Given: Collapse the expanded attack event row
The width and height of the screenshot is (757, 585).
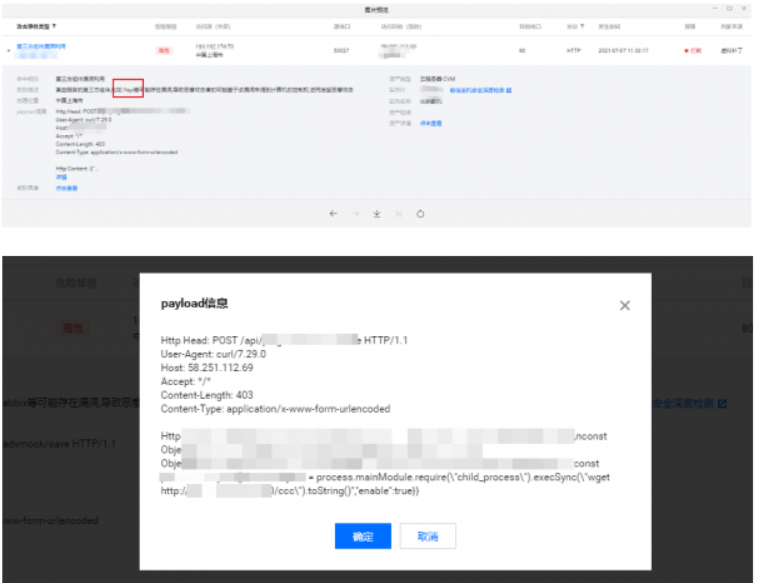Looking at the screenshot, I should 9,50.
